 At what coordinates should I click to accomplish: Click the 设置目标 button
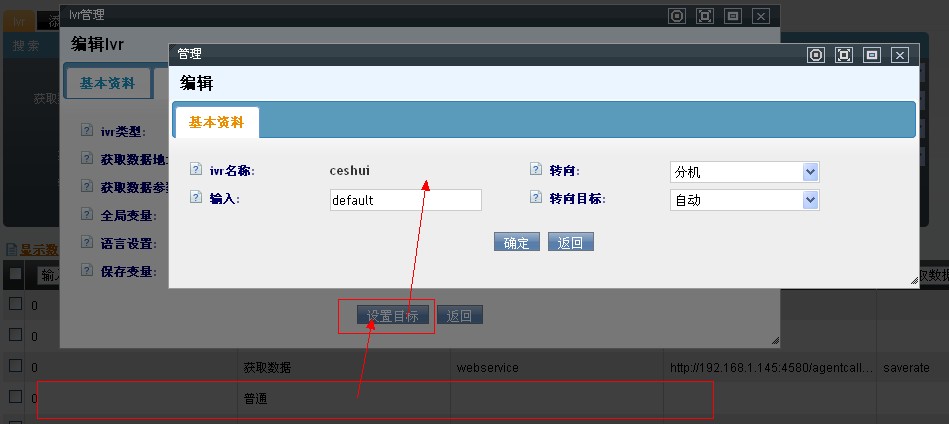coord(392,316)
